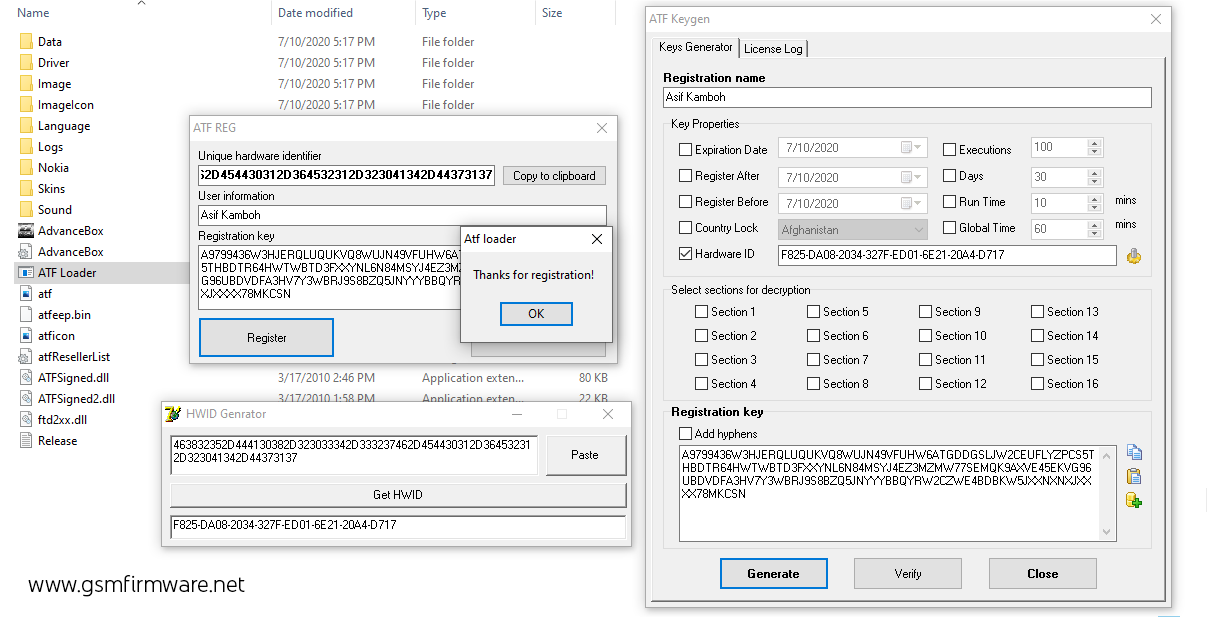Click the atfResellerList file icon

[26, 357]
